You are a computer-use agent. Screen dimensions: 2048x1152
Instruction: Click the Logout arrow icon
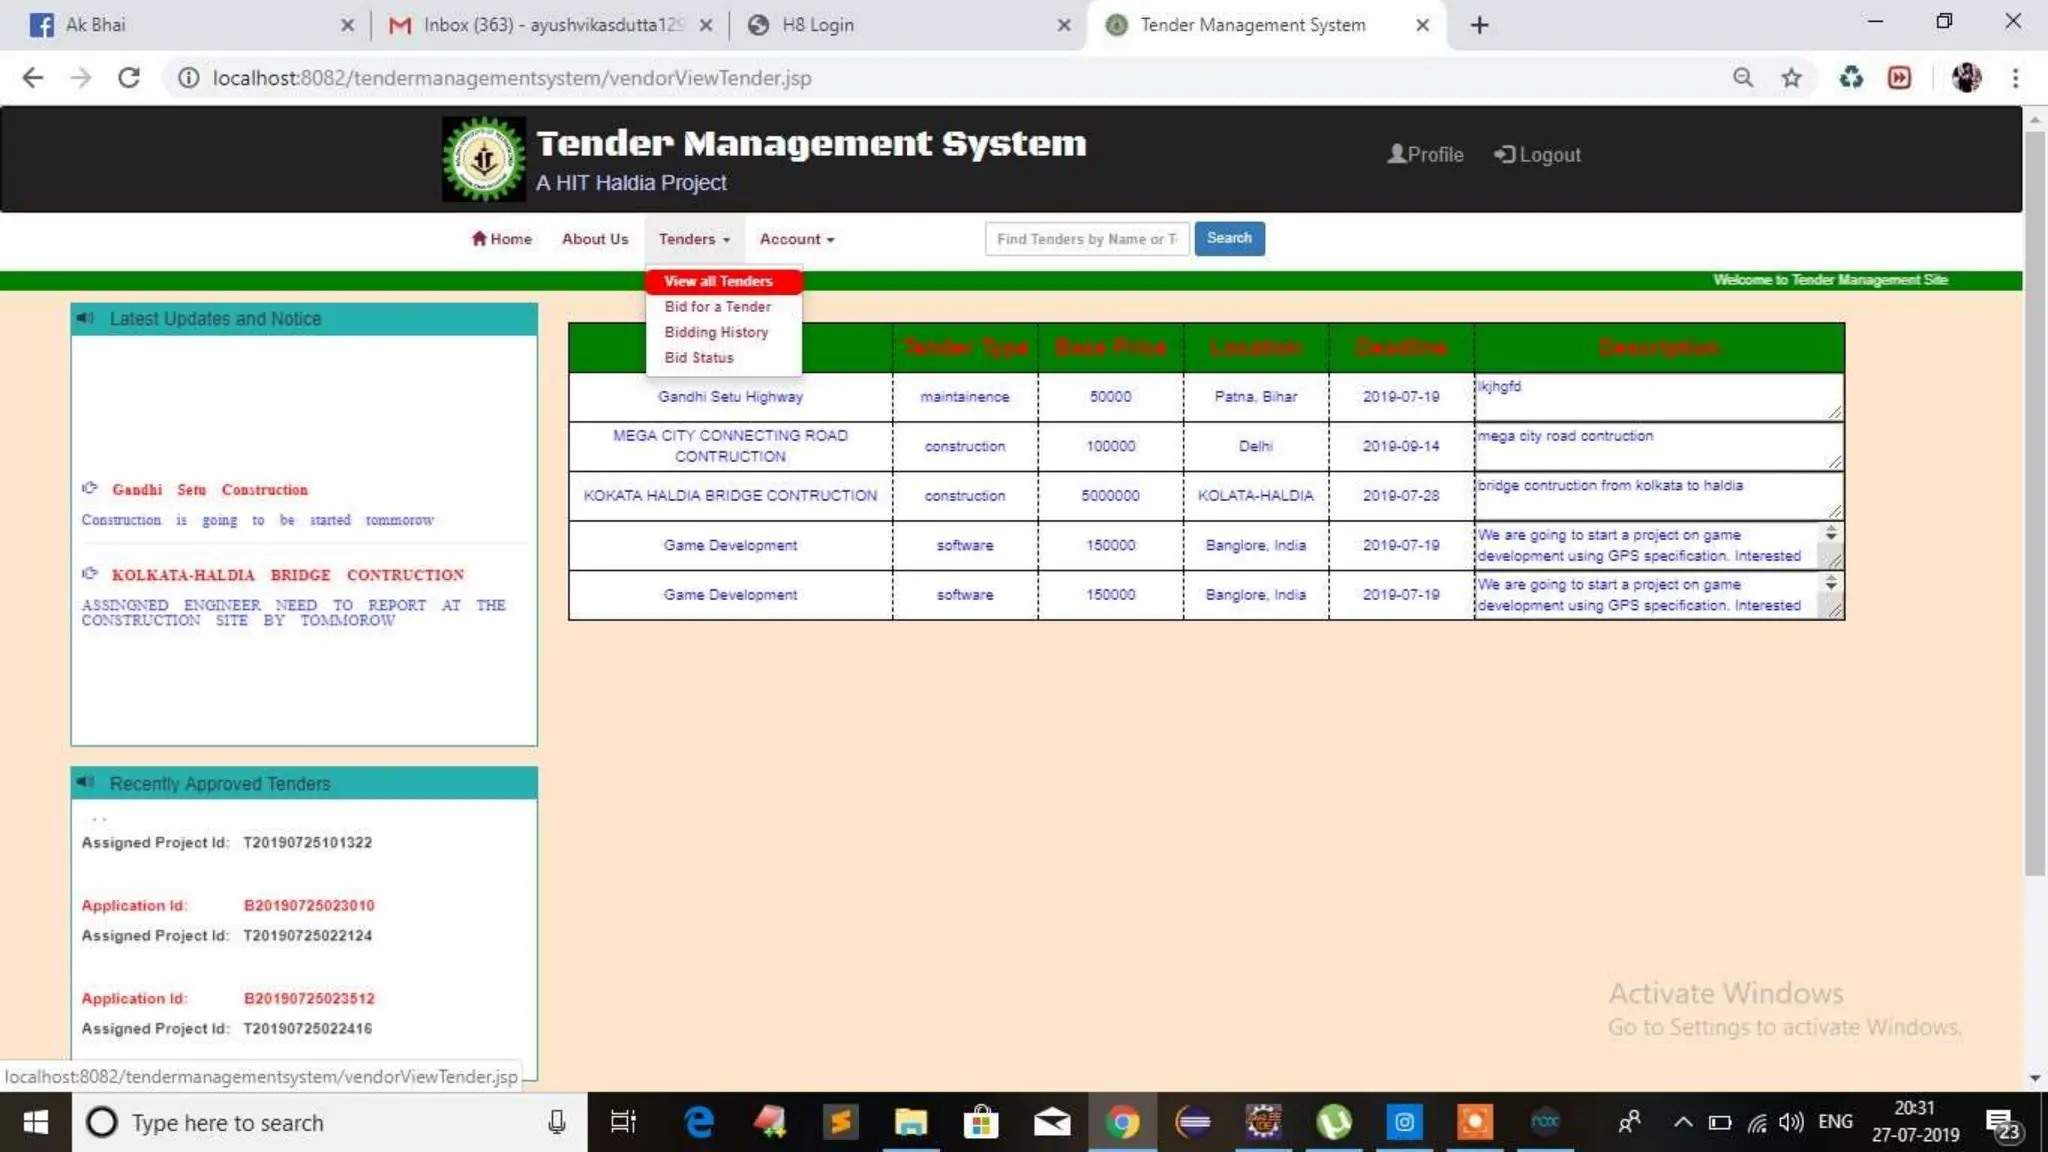[1504, 154]
